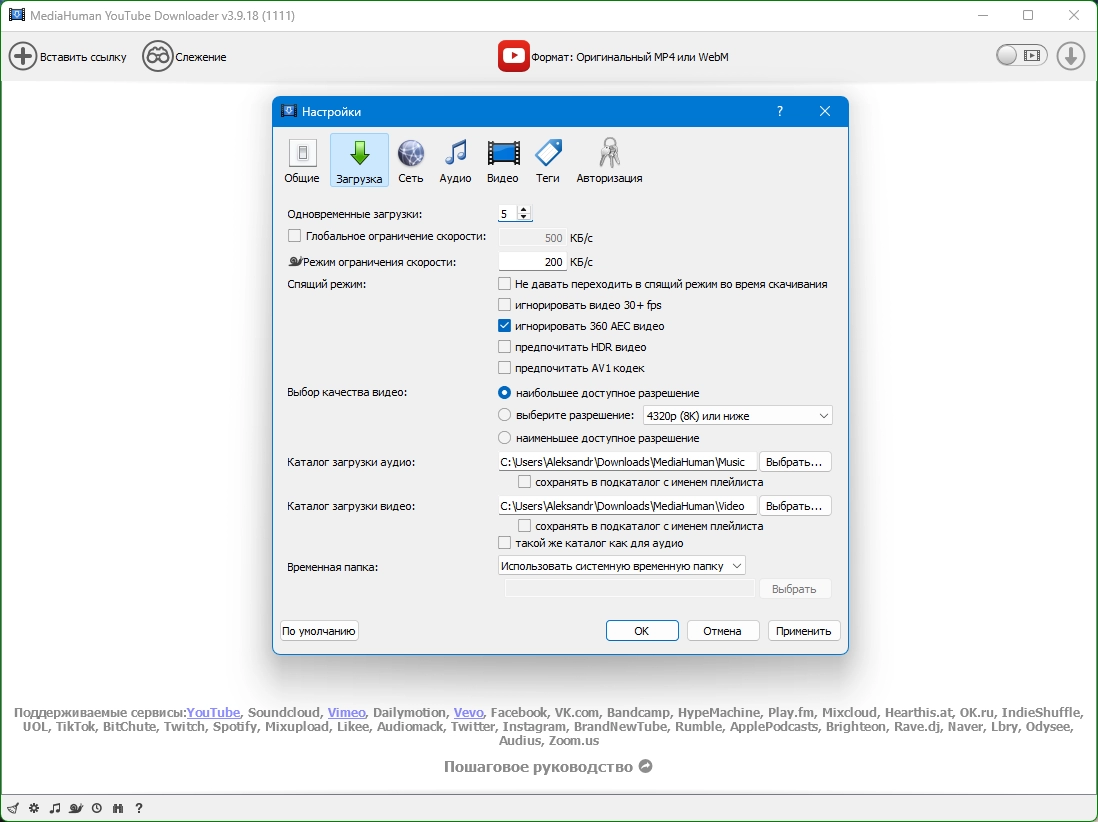Open the Авторизация settings tab
The width and height of the screenshot is (1098, 822).
pyautogui.click(x=609, y=160)
